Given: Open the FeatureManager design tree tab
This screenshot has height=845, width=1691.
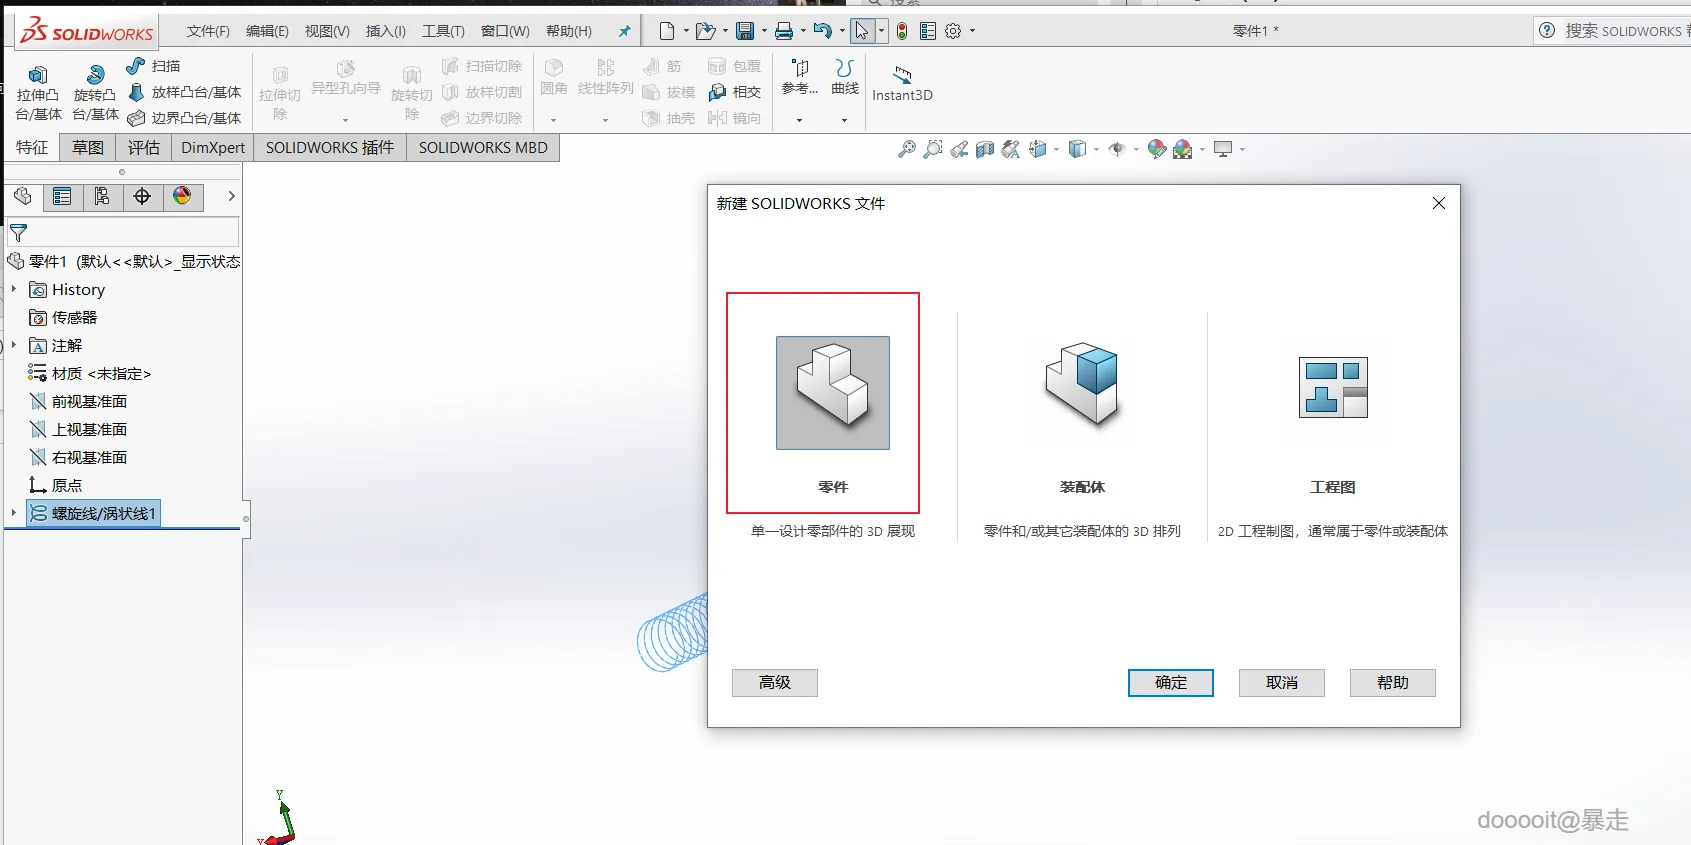Looking at the screenshot, I should tap(23, 196).
